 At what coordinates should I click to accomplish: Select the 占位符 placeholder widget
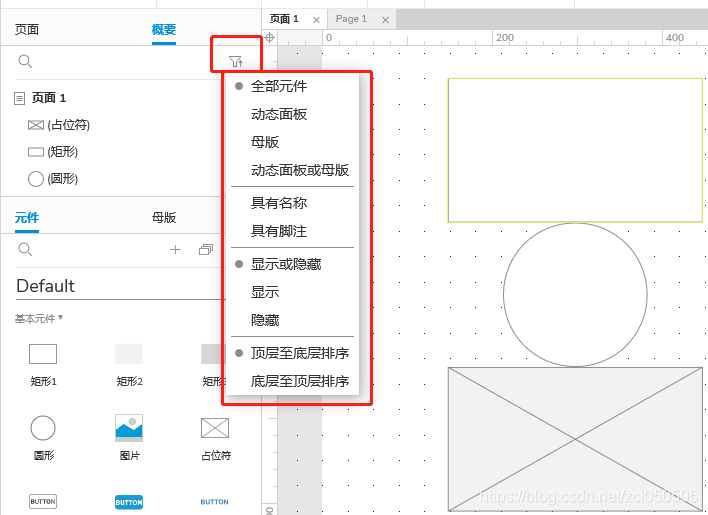click(x=215, y=438)
